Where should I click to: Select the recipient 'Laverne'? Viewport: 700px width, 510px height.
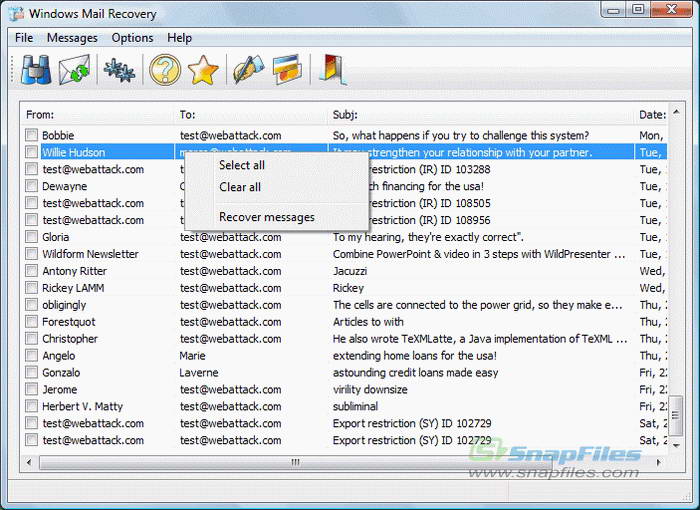[x=199, y=372]
